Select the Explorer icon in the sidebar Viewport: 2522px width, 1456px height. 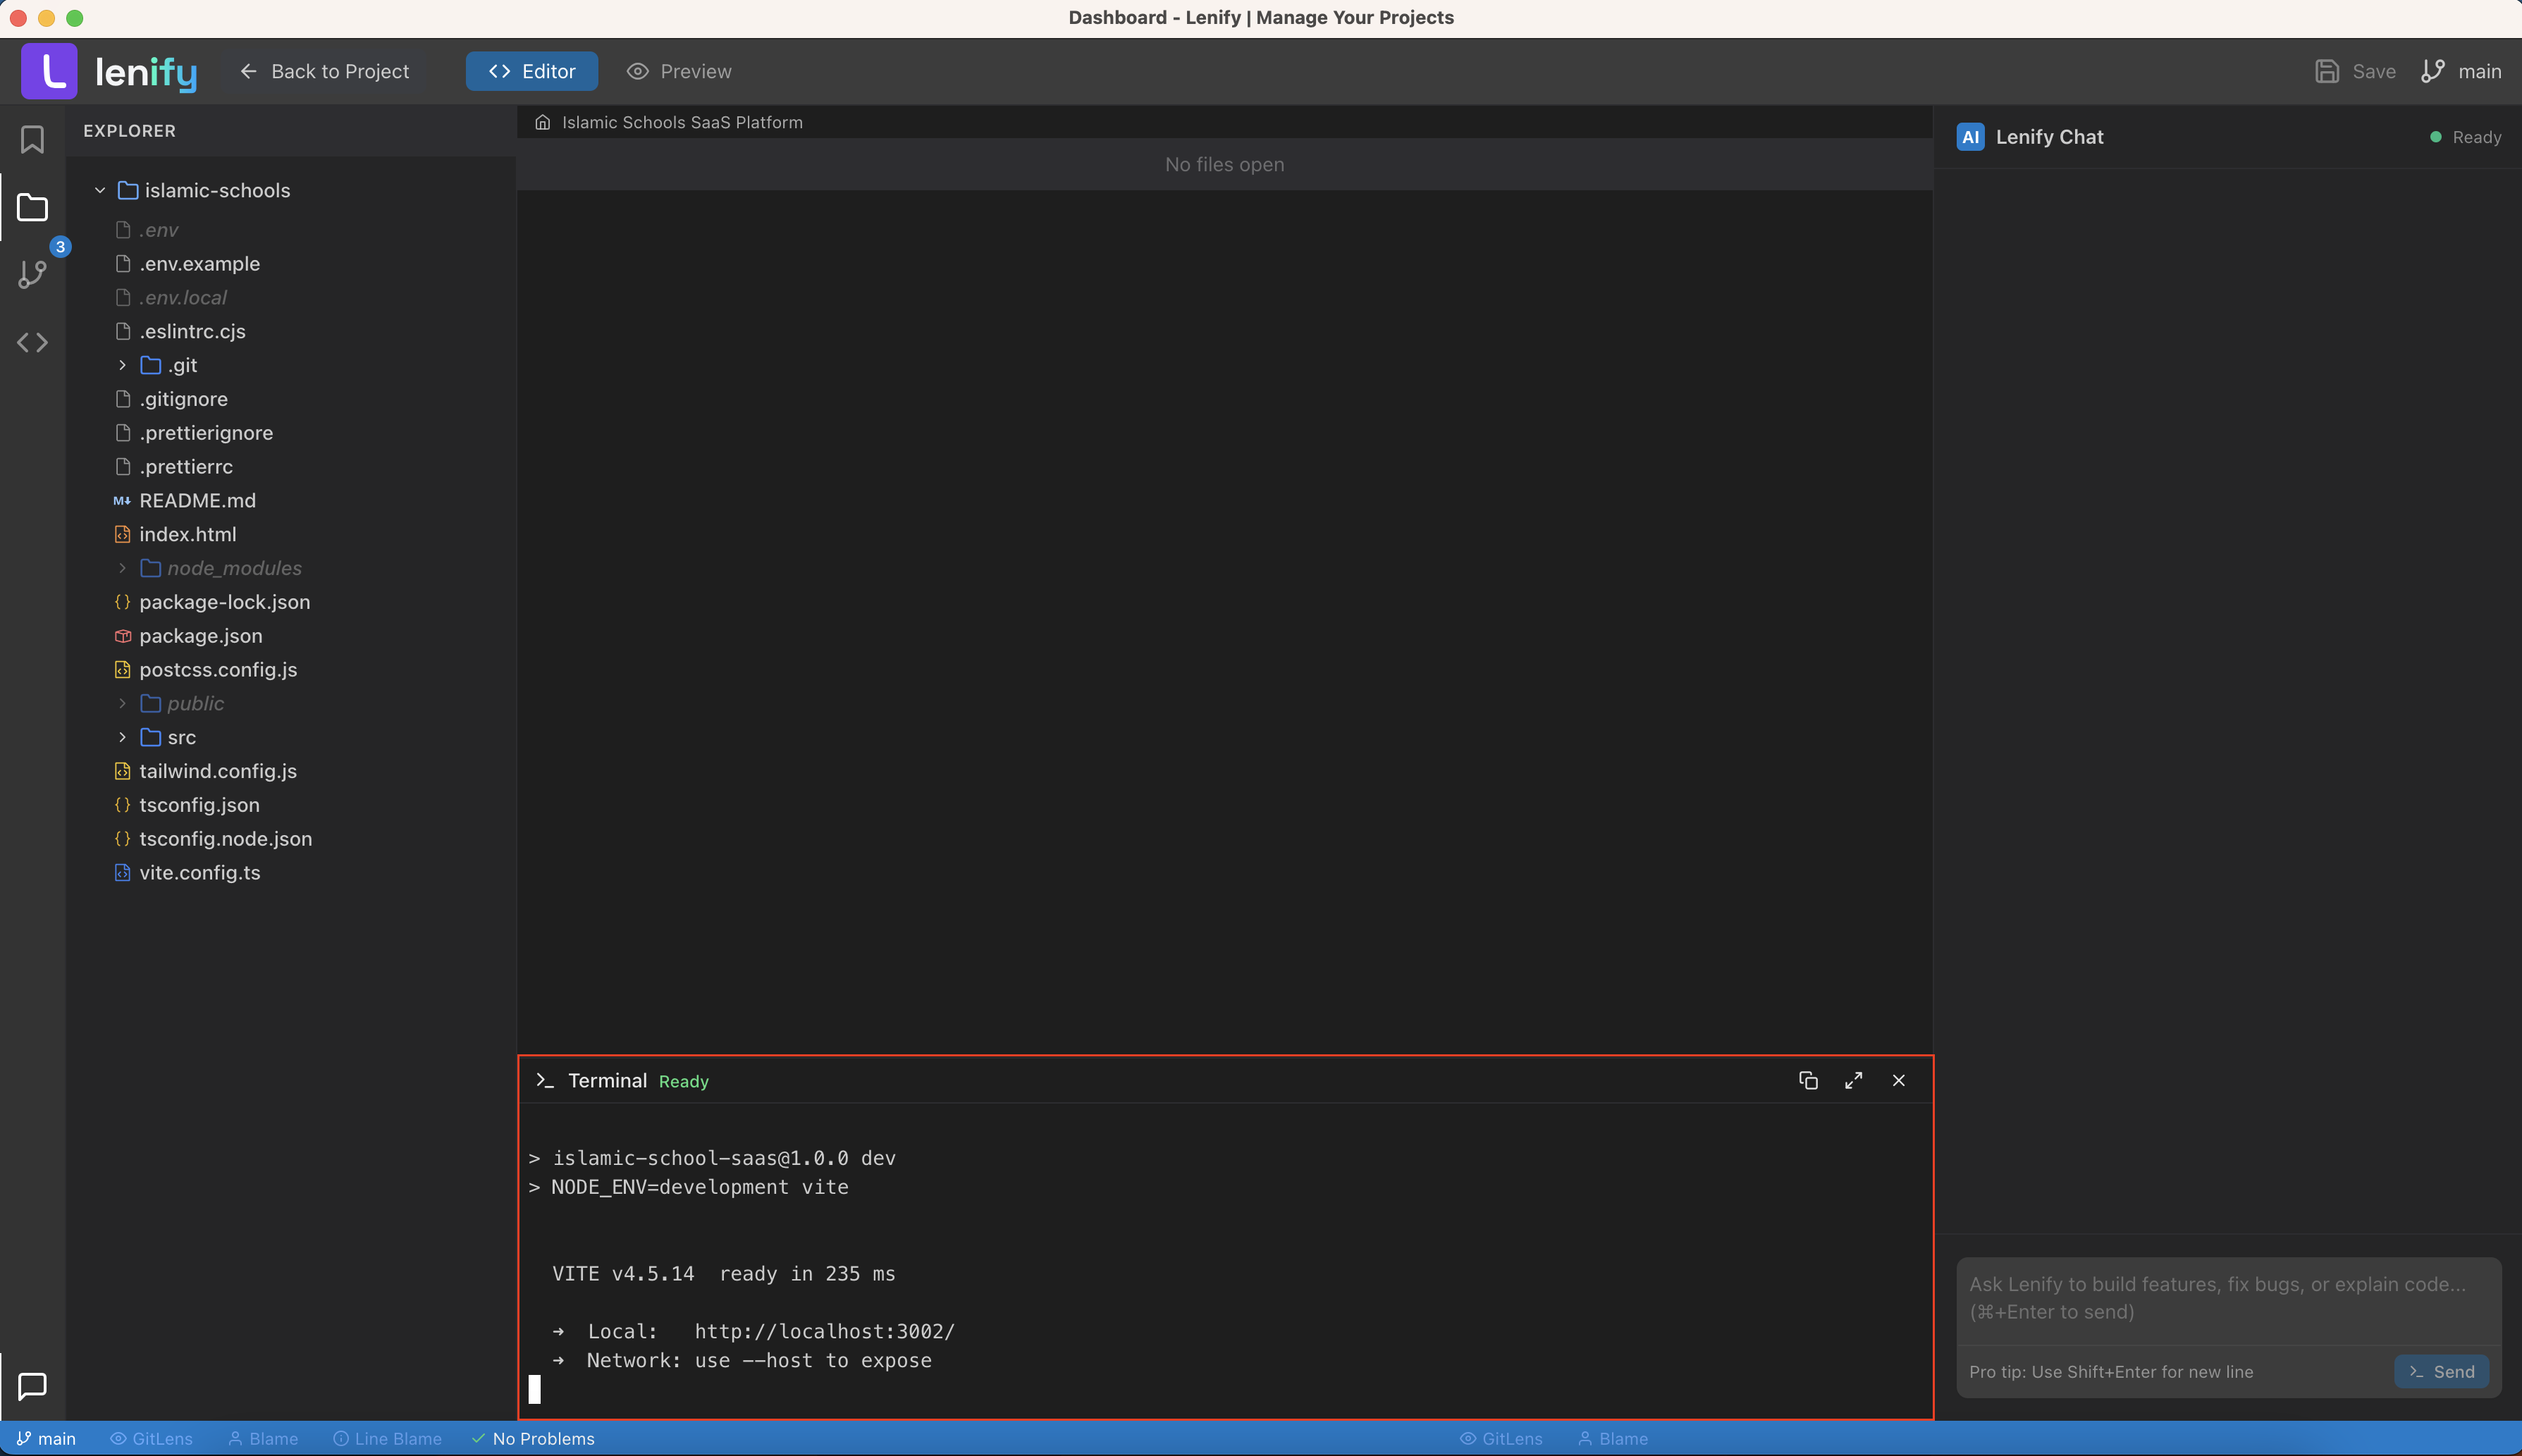31,207
